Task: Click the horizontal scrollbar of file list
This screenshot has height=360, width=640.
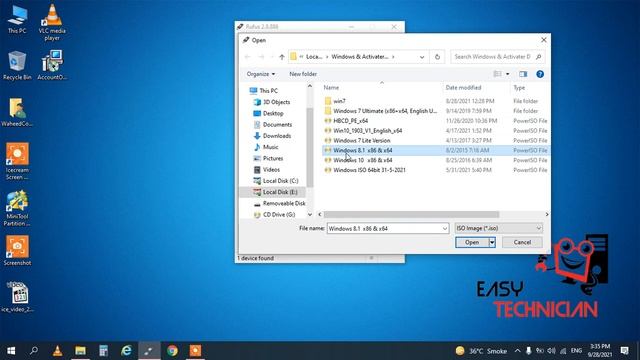Action: [x=411, y=214]
